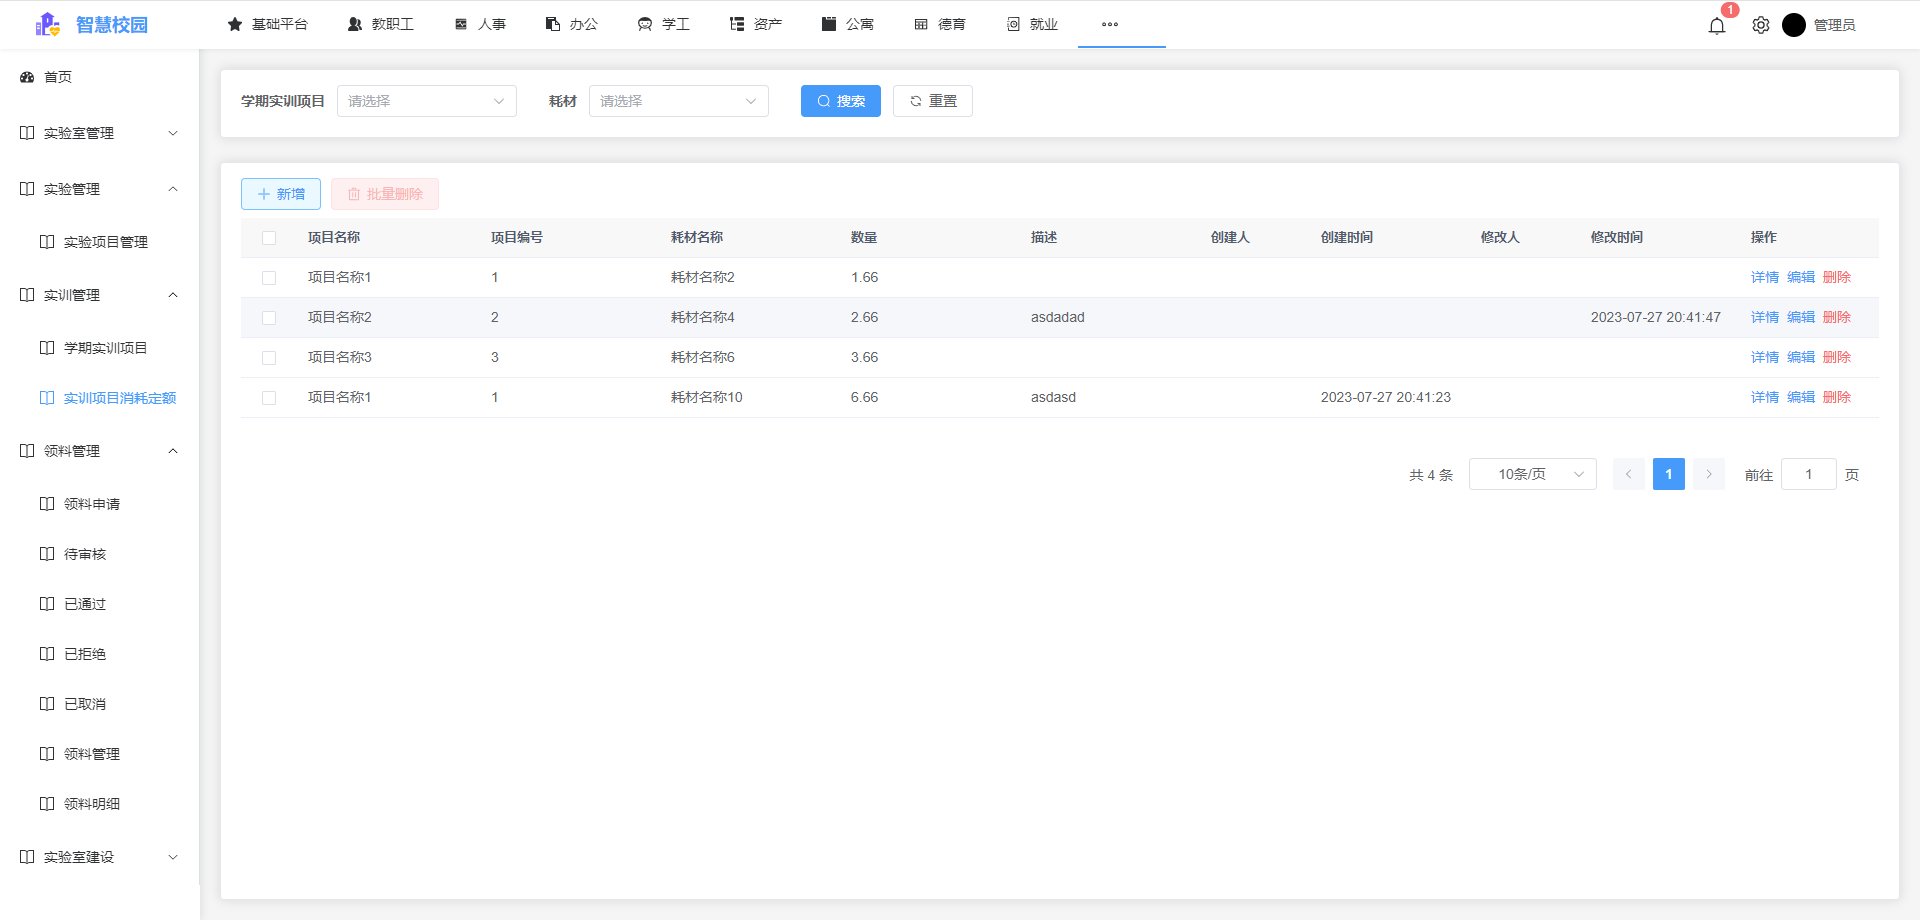Click the settings gear icon
This screenshot has width=1920, height=920.
click(1760, 25)
